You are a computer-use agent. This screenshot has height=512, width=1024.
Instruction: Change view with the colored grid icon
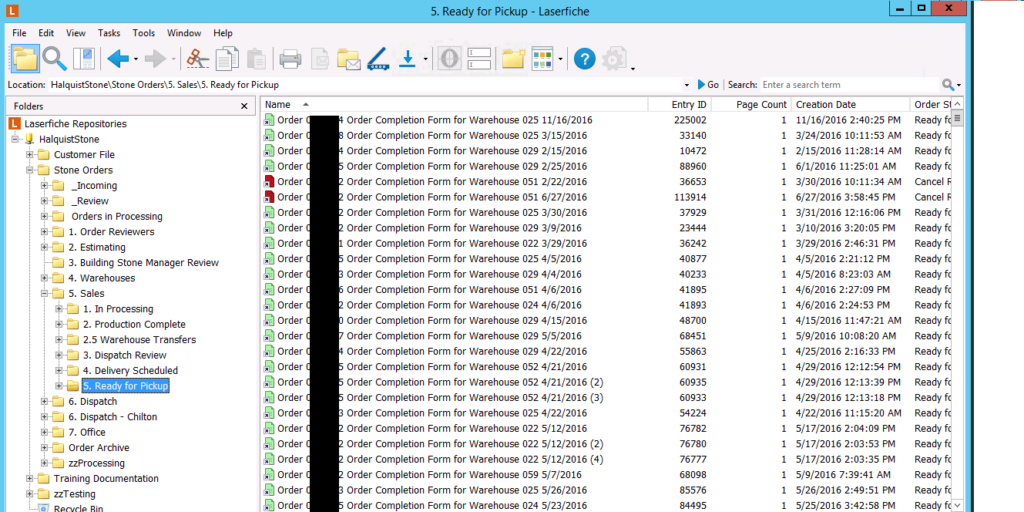543,59
